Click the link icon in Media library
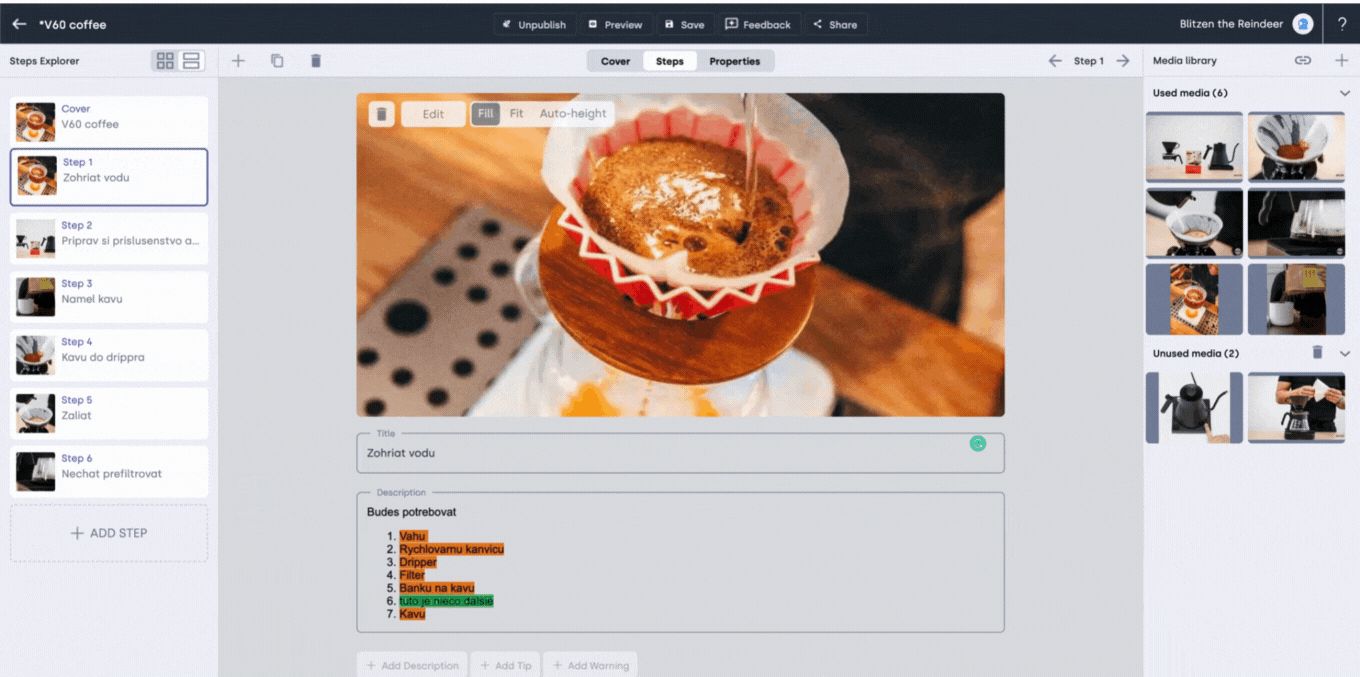 (1302, 61)
